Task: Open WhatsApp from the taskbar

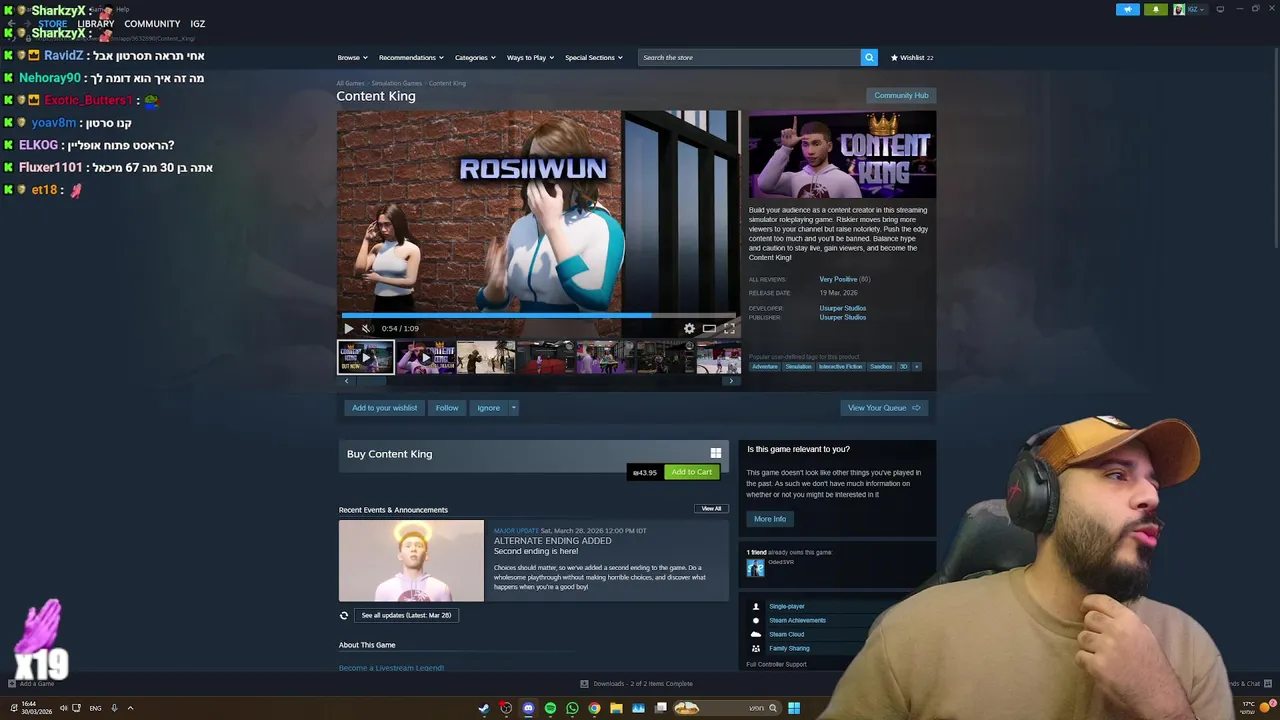Action: 572,708
